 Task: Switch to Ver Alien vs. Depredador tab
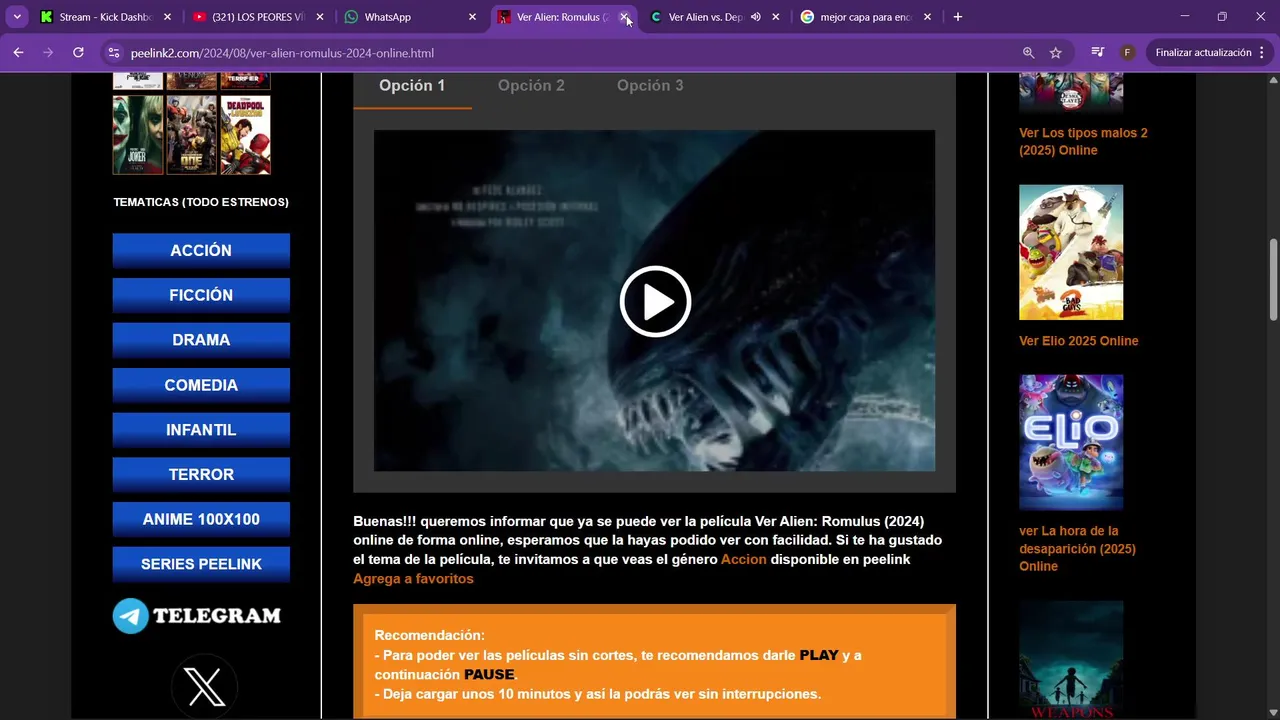pos(705,17)
